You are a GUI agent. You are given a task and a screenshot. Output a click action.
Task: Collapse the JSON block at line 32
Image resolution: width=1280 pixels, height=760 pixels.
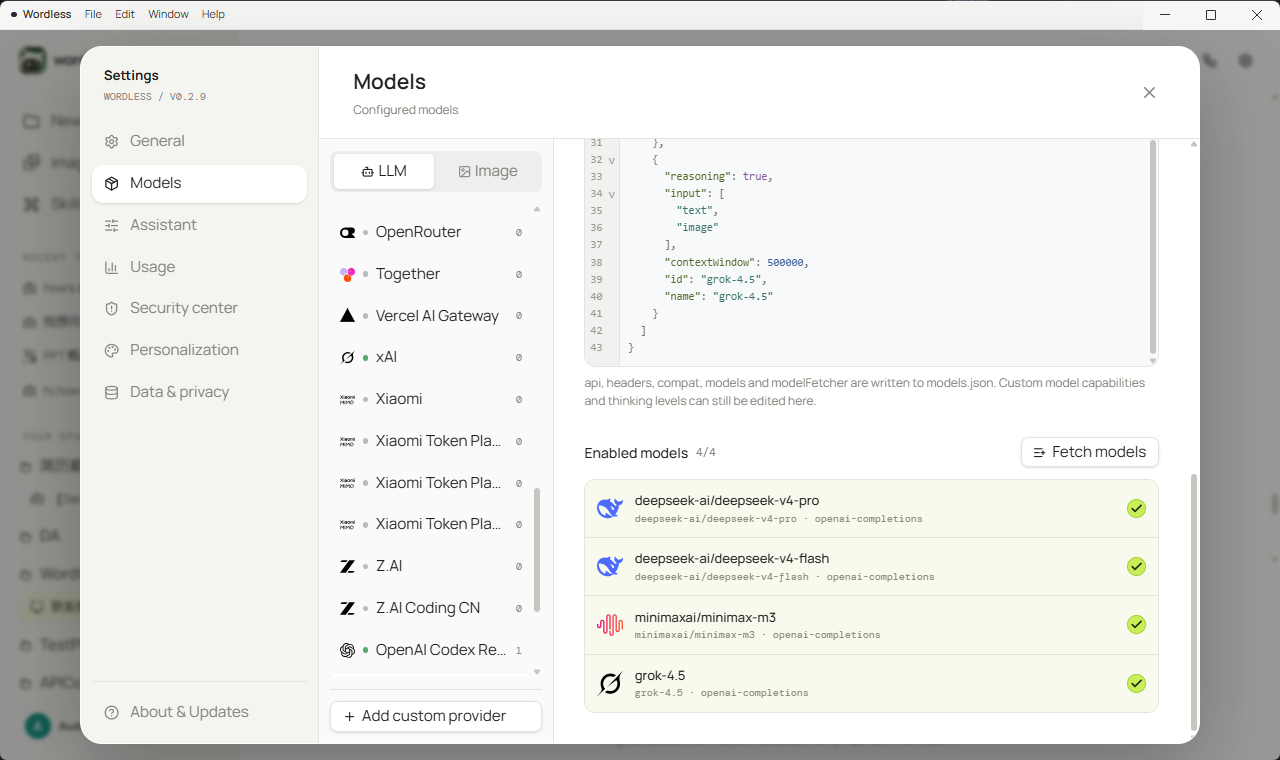(611, 160)
